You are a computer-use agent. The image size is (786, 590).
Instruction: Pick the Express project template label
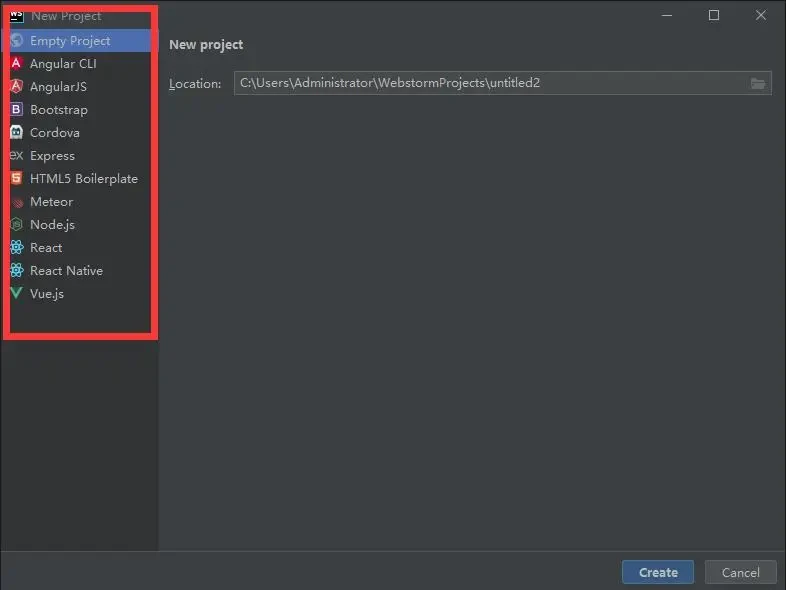pos(52,156)
